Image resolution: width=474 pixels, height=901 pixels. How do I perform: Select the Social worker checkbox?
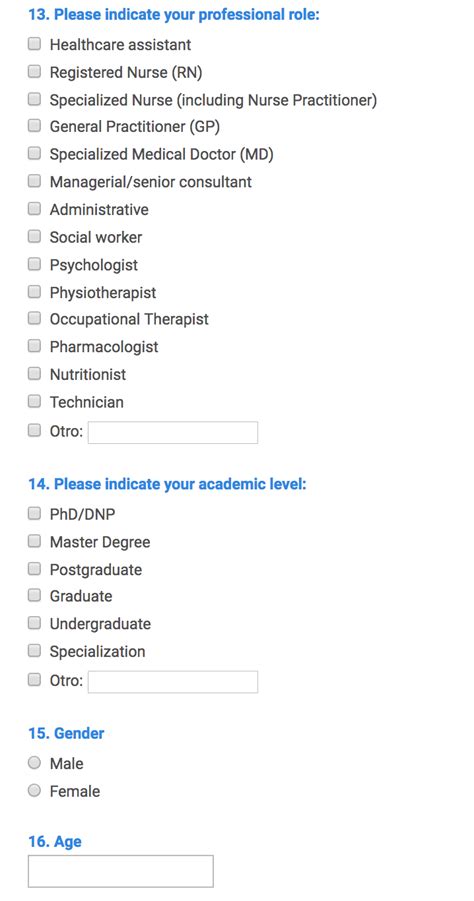pos(34,236)
